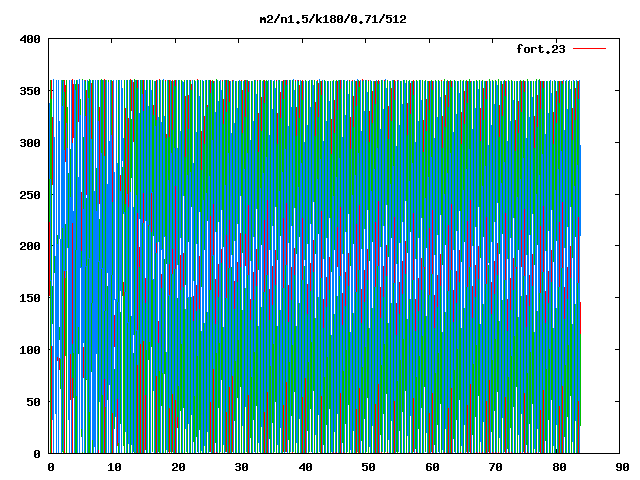Screen dimensions: 640x480
Task: Click x-axis label 70
Action: (495, 467)
